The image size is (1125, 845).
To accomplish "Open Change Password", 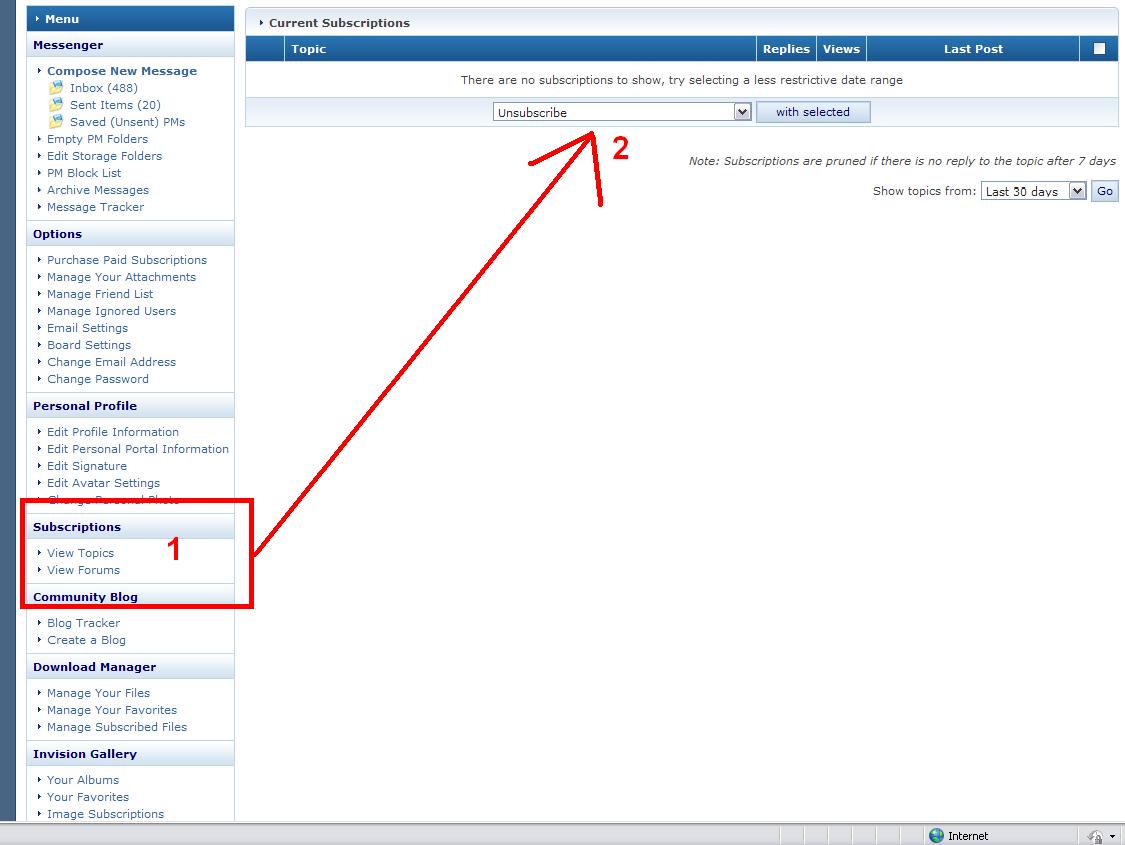I will click(98, 379).
